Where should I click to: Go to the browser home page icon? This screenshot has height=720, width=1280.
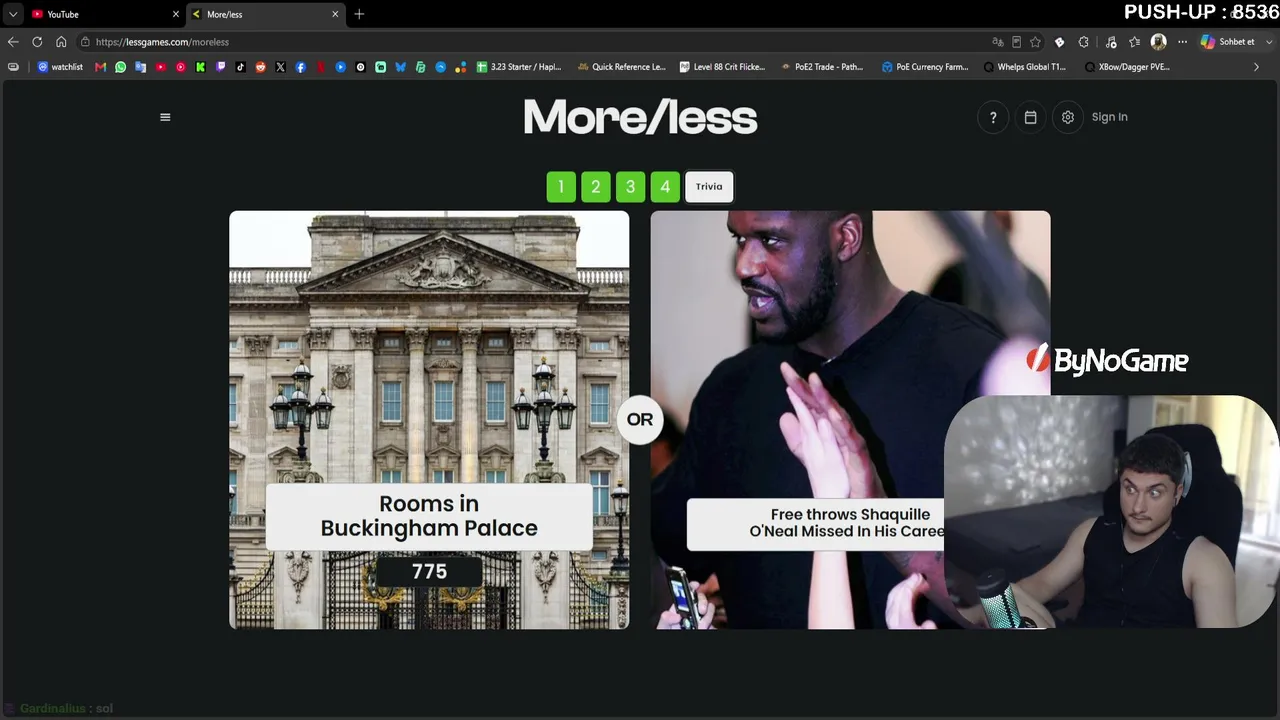(61, 42)
